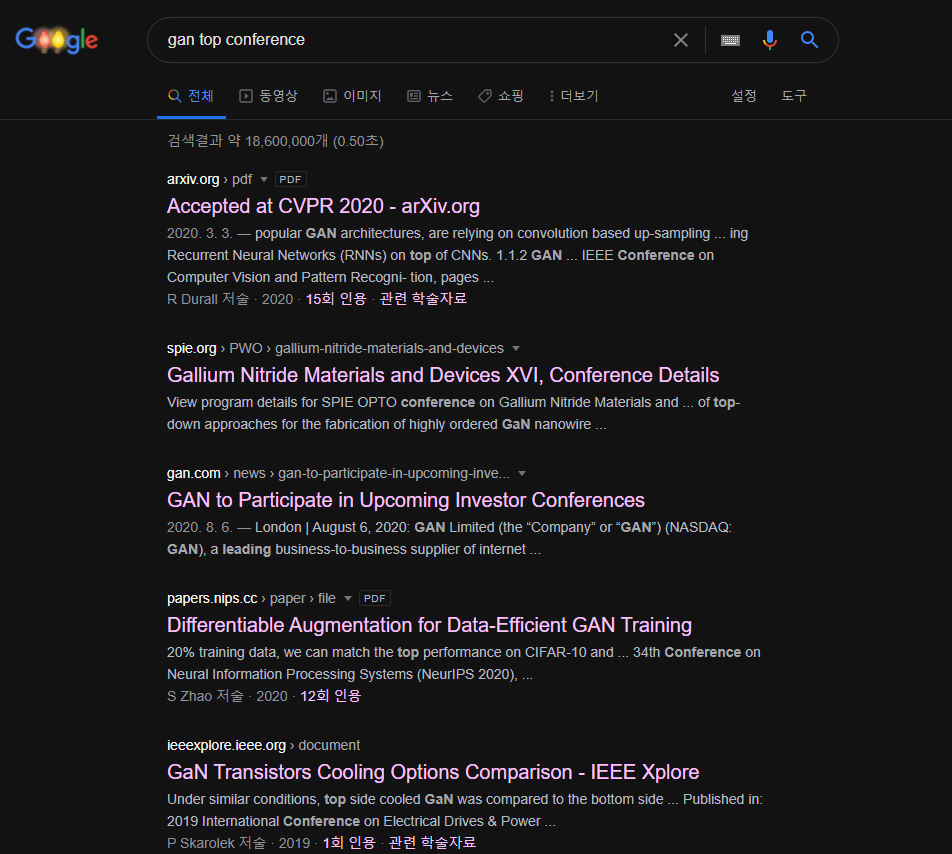
Task: Click '관련 학술자료' under P Skarolek result
Action: tap(432, 842)
